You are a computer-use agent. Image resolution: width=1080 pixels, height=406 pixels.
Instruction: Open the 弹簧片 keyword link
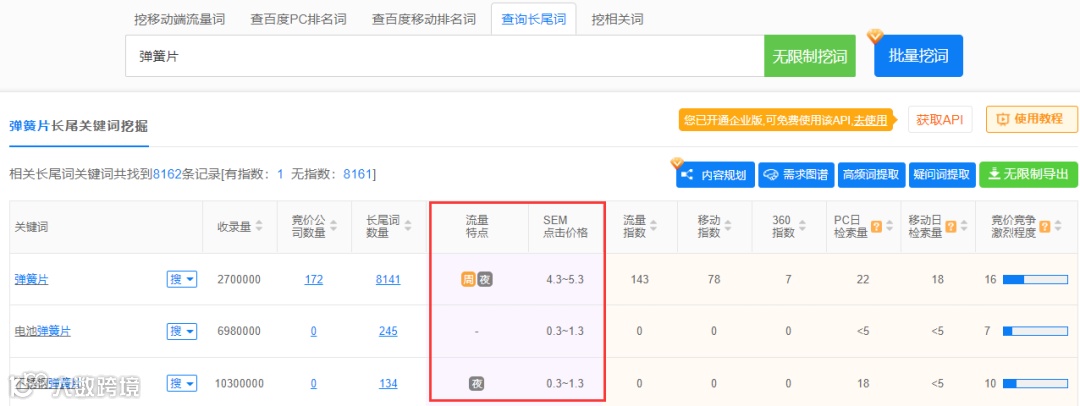coord(32,279)
